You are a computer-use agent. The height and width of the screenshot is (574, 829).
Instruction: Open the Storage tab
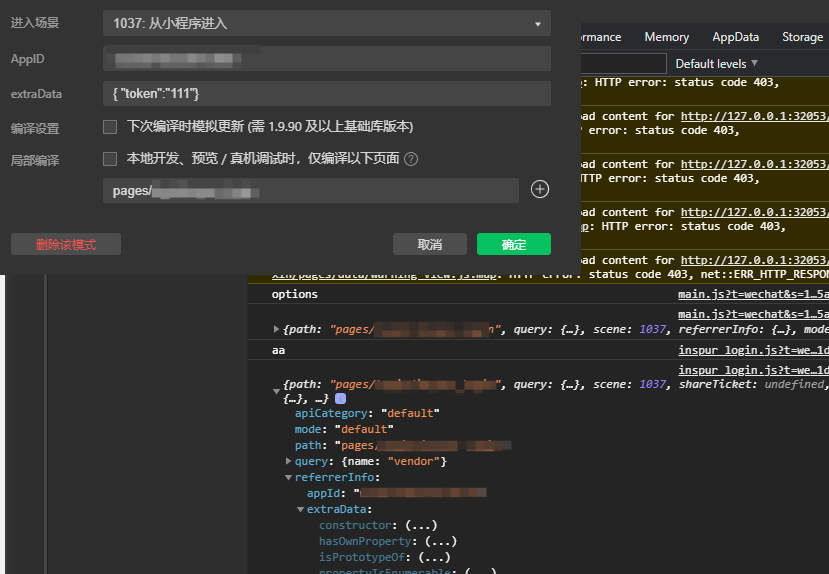click(802, 37)
